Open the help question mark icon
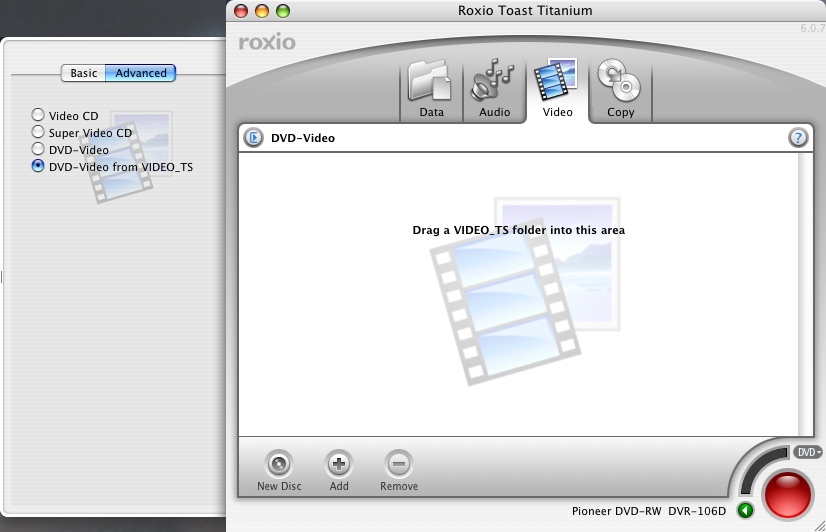Screen dimensions: 826x532 pyautogui.click(x=798, y=138)
